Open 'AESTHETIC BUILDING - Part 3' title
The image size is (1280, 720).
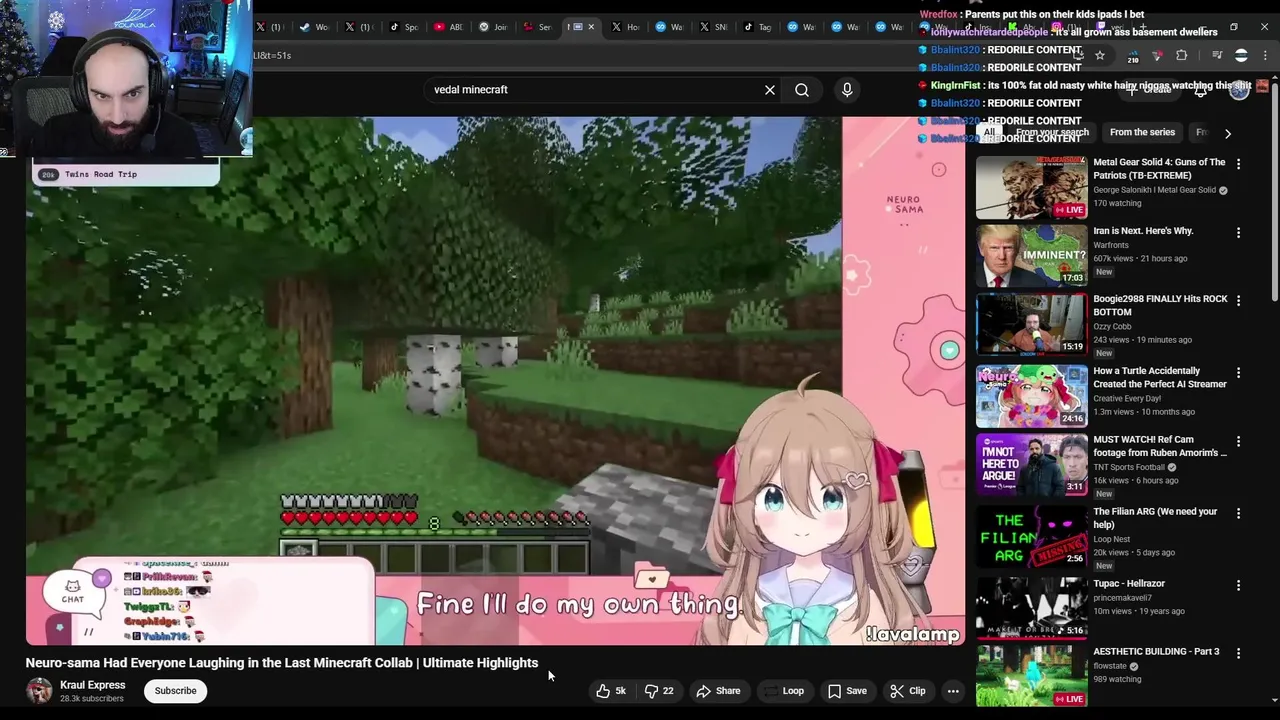(1156, 652)
